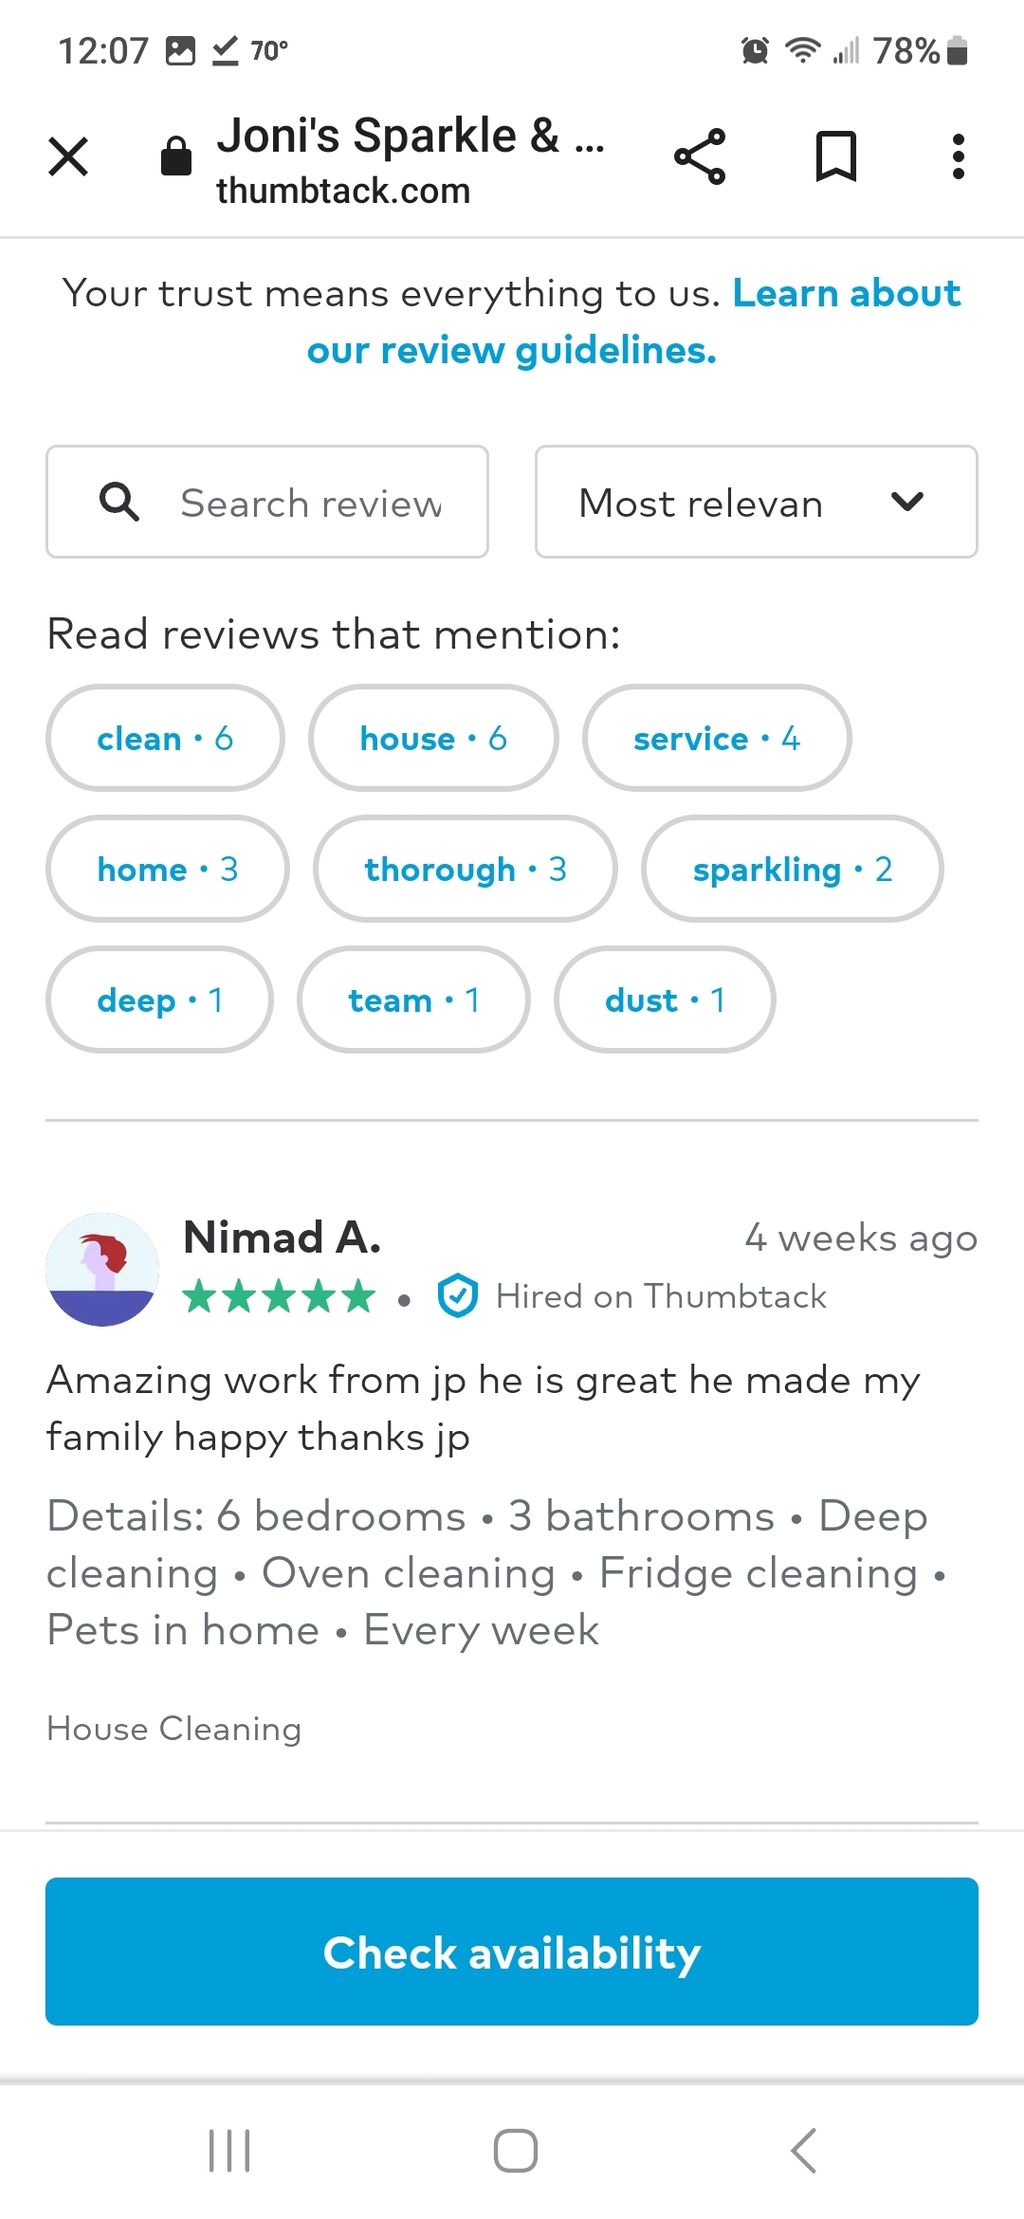1024x2219 pixels.
Task: Expand the Most relevant sort dropdown
Action: [756, 502]
